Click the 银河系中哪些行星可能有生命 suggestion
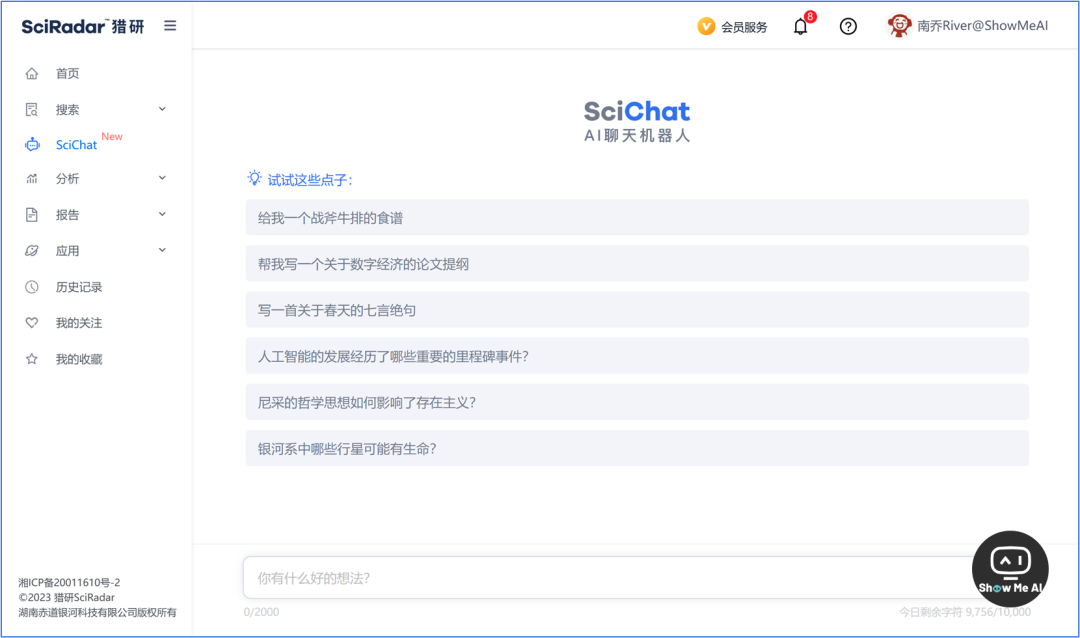The image size is (1080, 638). 636,448
